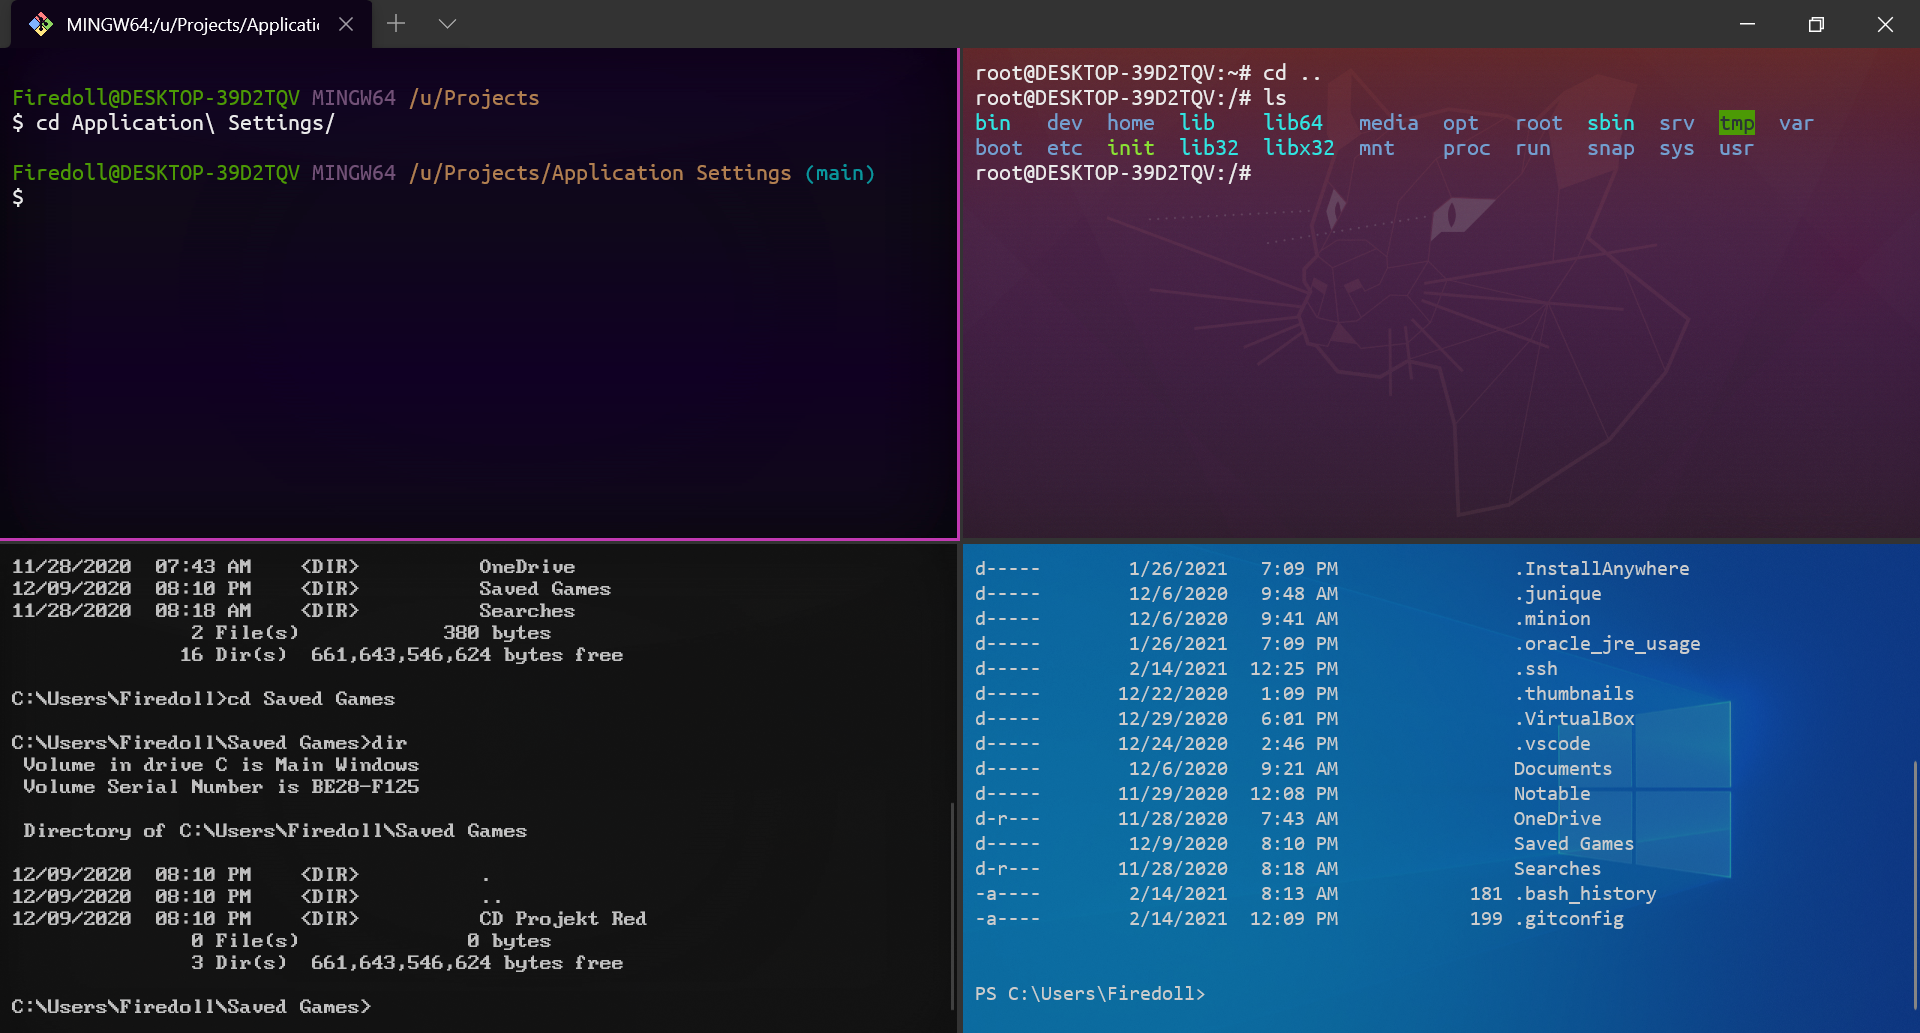Click "Directory of C:\Users\Firedoll\Saved Games" line

[275, 831]
